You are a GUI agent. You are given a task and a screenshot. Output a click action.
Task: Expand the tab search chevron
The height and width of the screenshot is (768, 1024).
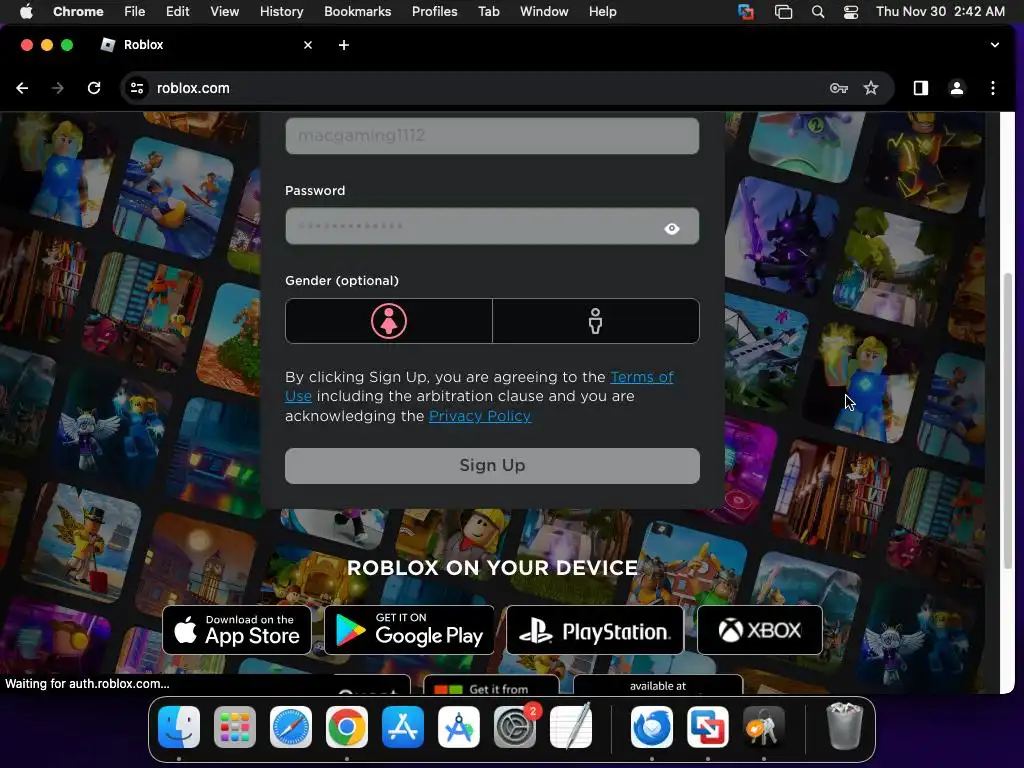click(x=995, y=45)
